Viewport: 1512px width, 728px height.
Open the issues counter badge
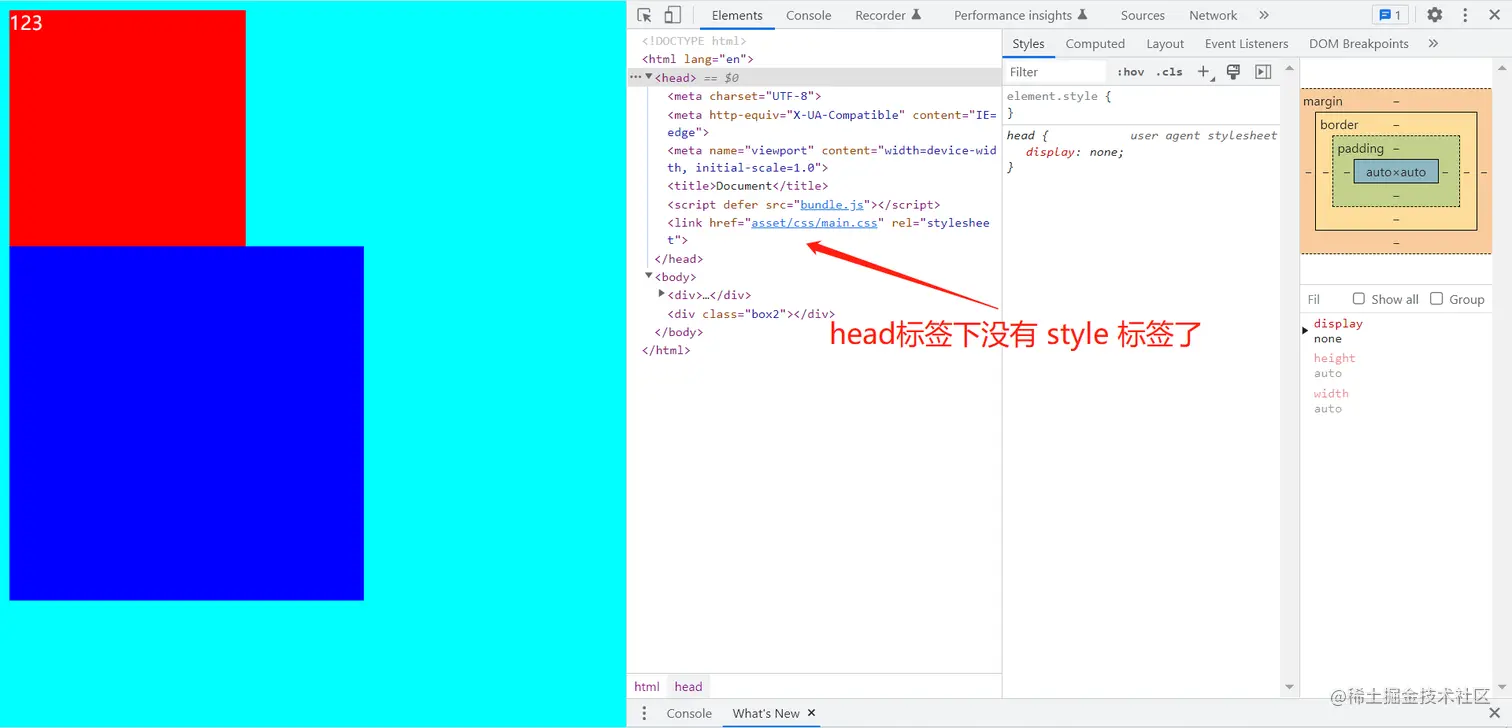1390,15
